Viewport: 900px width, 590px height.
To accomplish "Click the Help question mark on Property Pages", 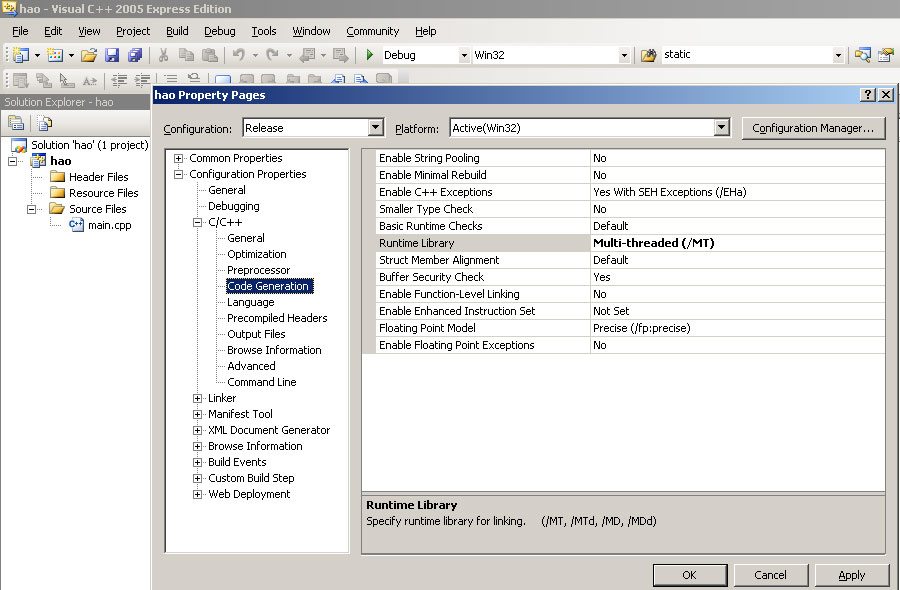I will (x=868, y=95).
